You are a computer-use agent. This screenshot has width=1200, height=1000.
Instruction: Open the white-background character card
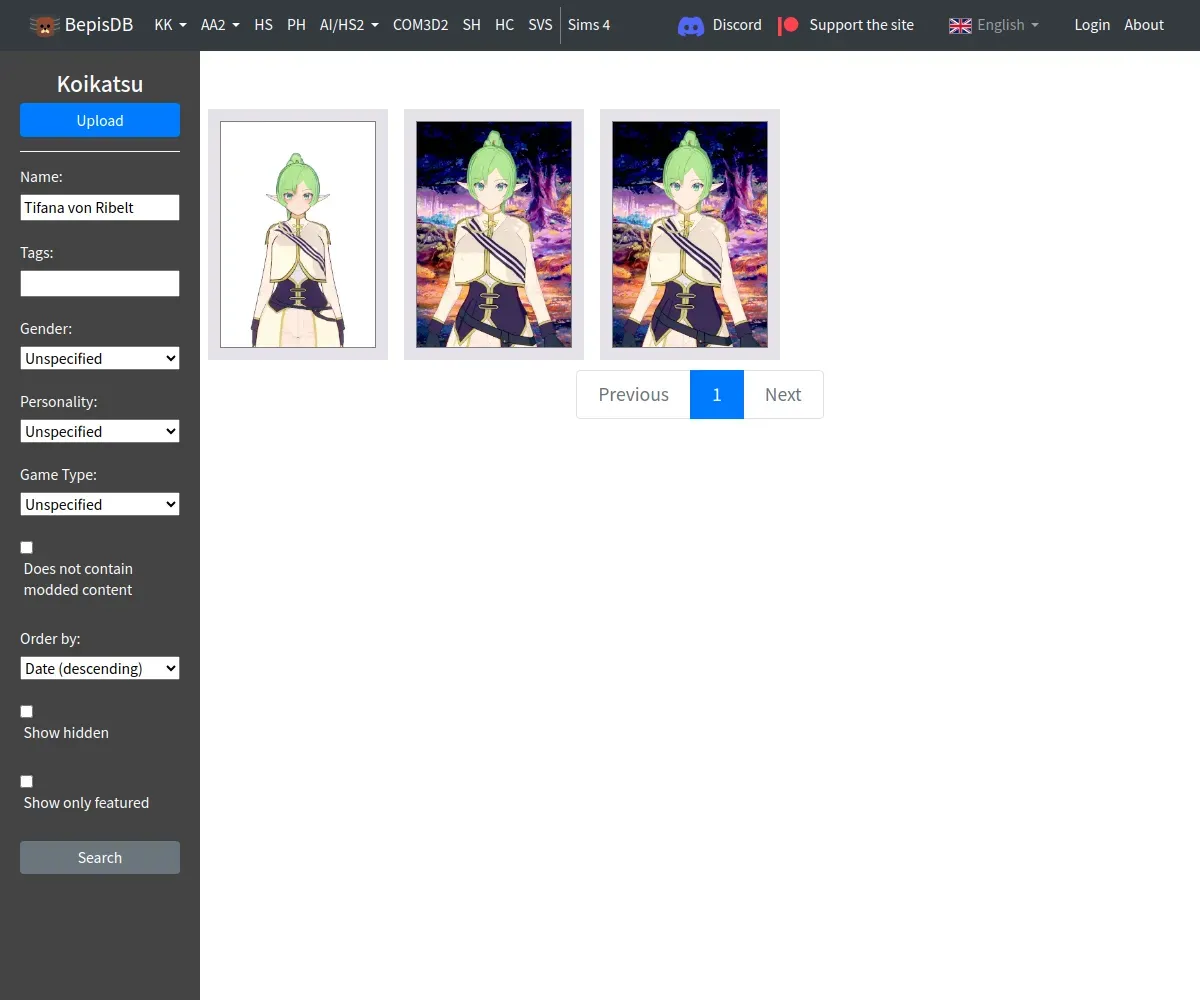tap(298, 235)
